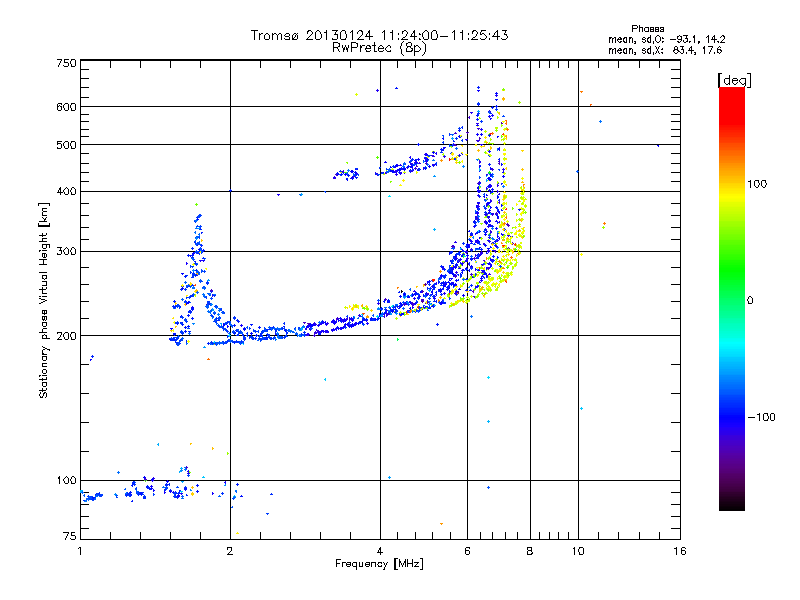Click the colorbar tick label '100'
The width and height of the screenshot is (800, 600).
point(757,184)
